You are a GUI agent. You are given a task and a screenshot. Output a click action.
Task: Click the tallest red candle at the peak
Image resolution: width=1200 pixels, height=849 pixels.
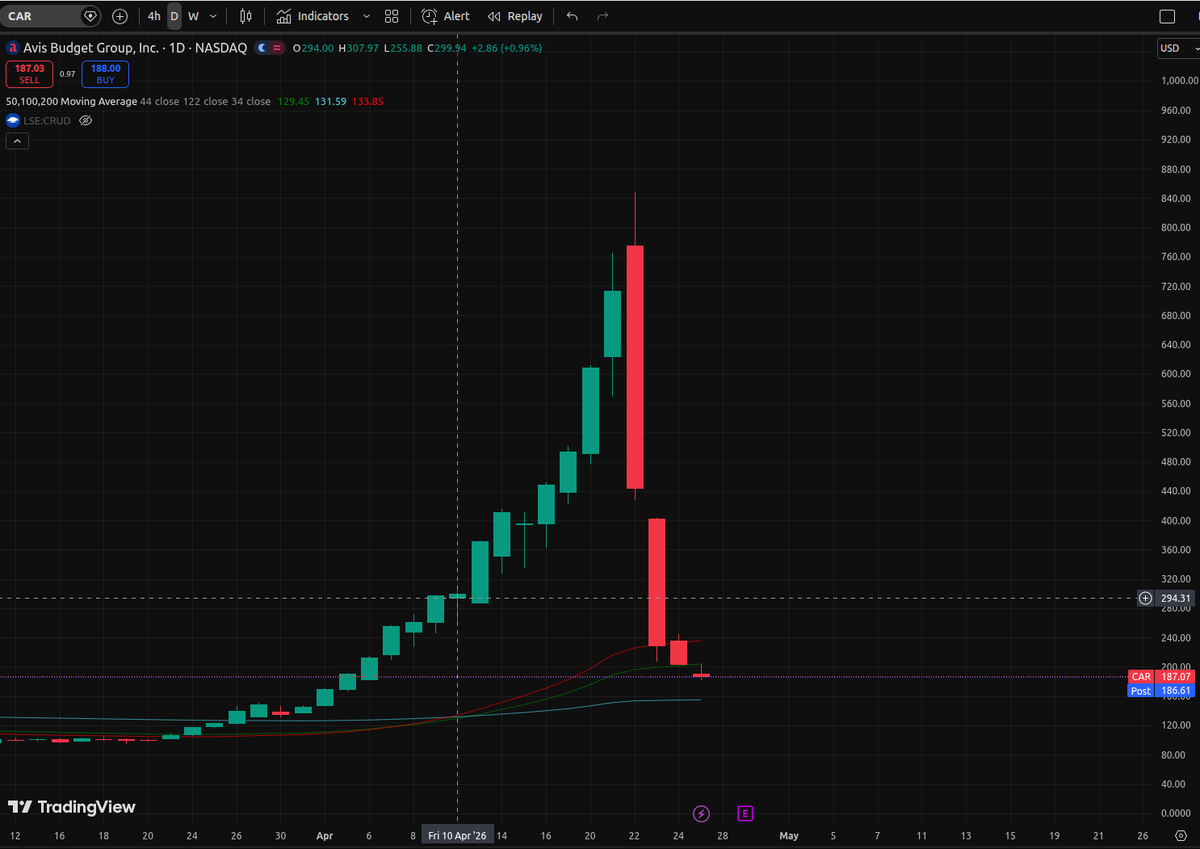click(x=635, y=367)
